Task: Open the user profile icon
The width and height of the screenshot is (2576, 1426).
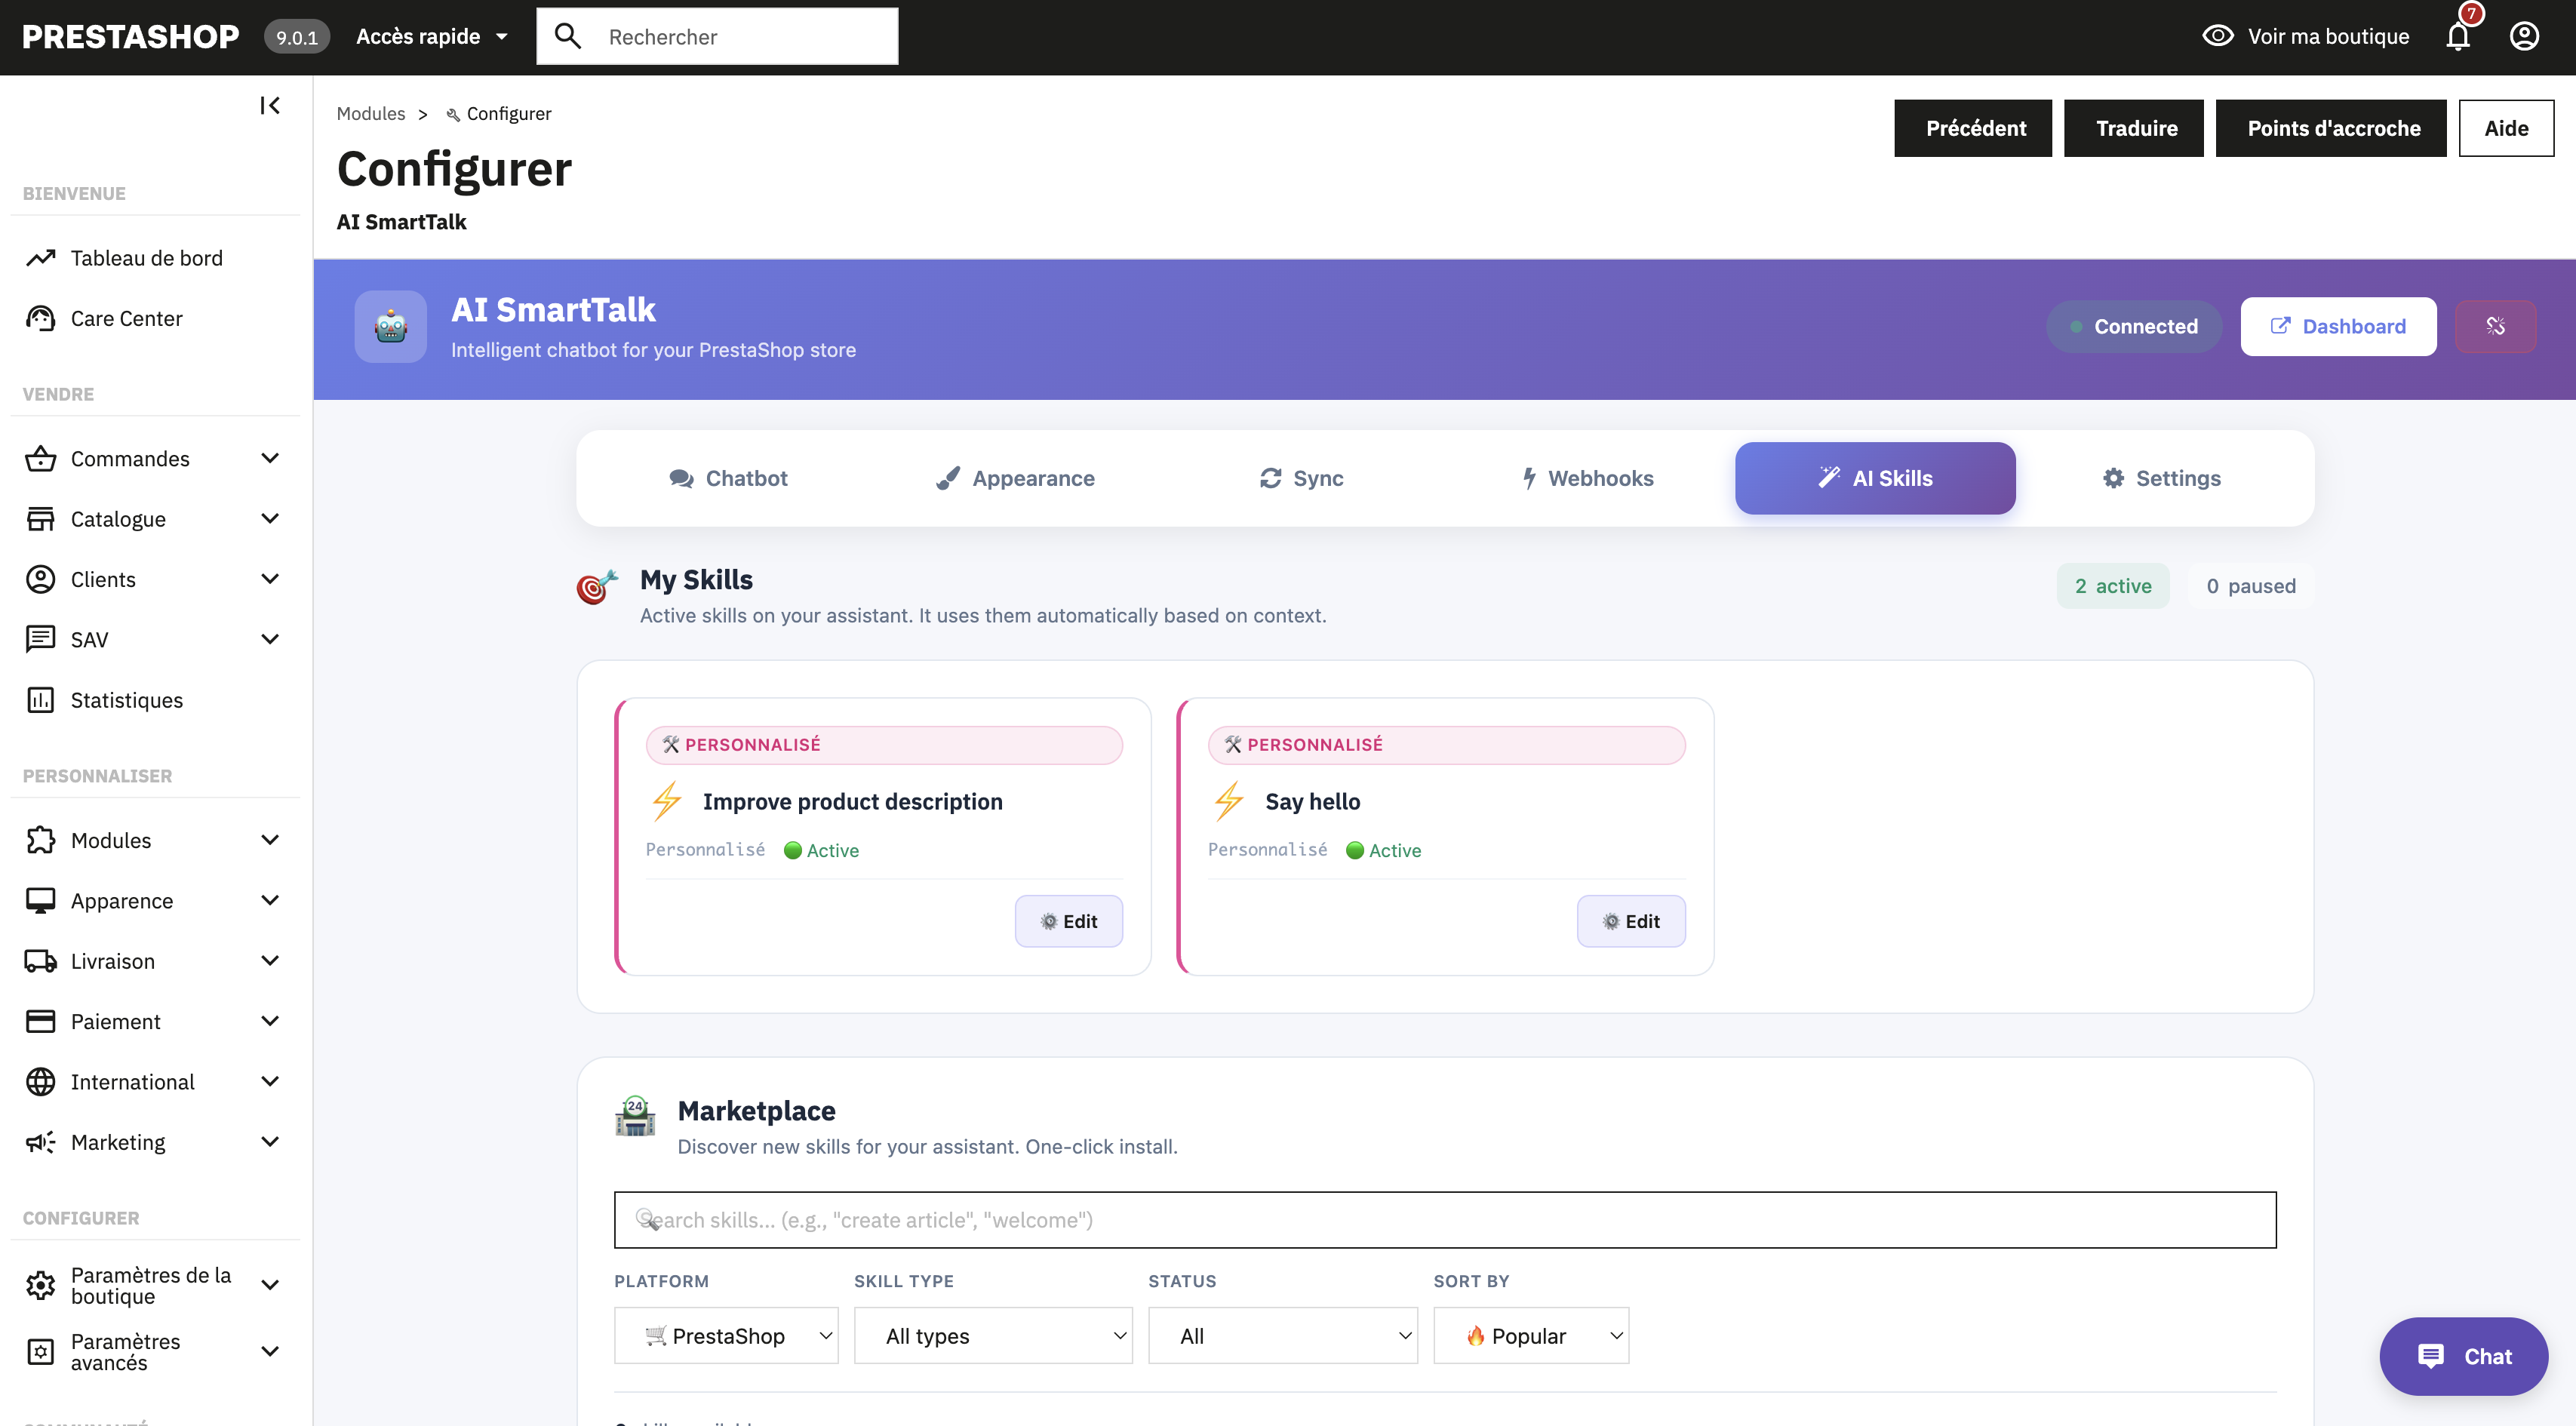Action: tap(2524, 37)
